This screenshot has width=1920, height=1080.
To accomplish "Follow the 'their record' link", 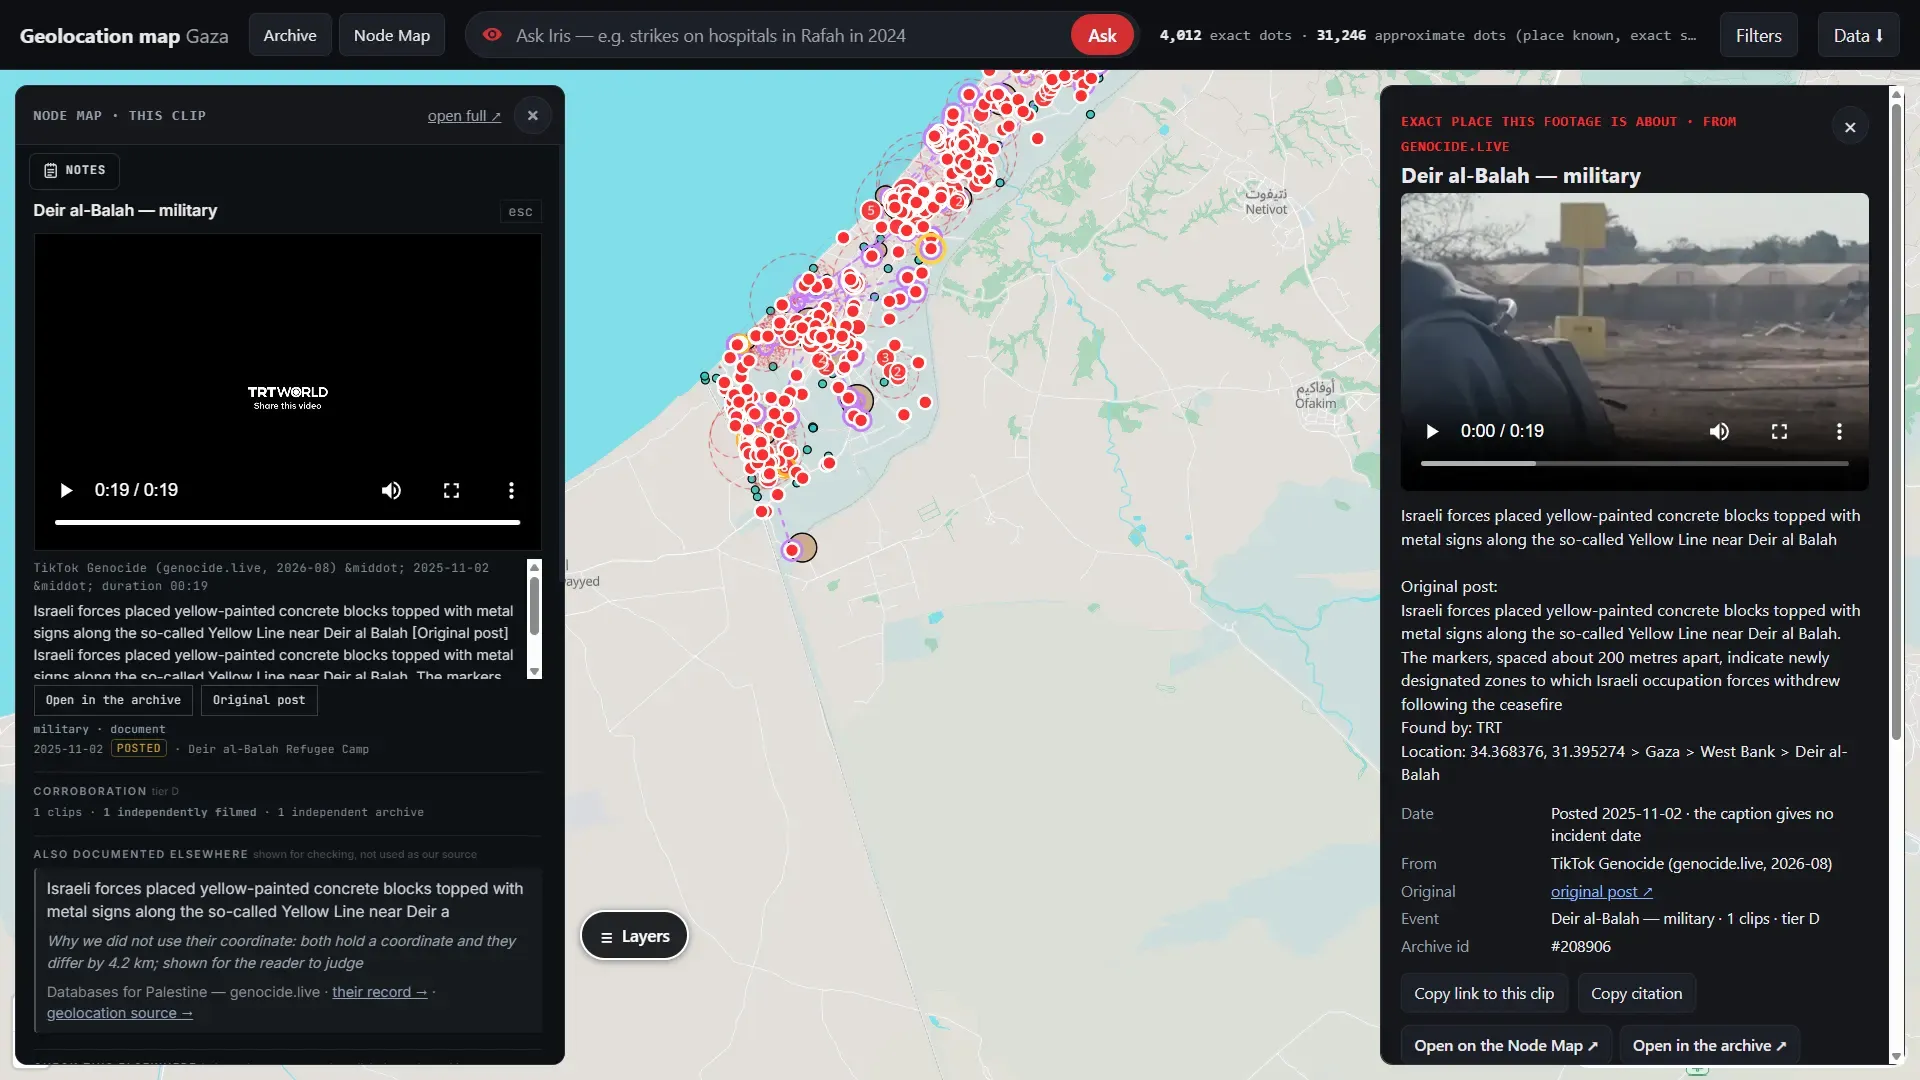I will coord(379,992).
